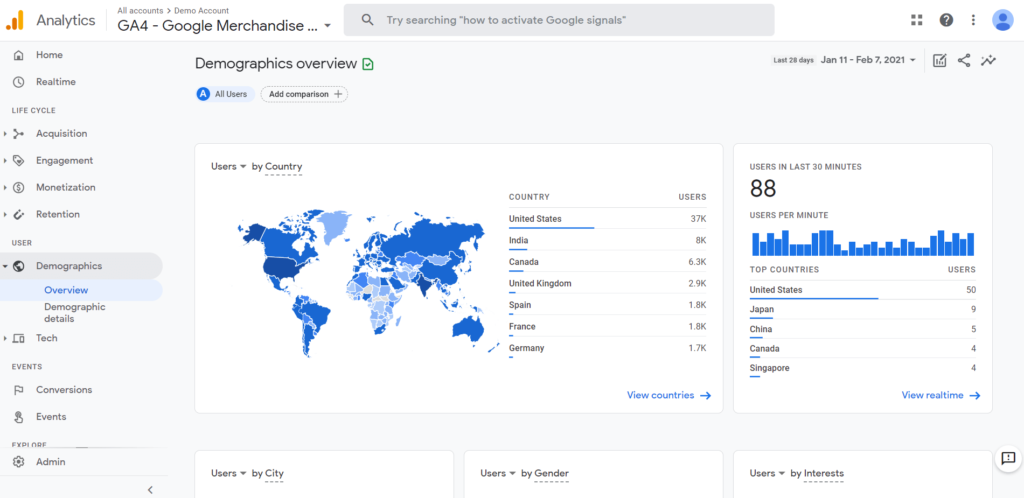Click the search magnifier icon

[368, 20]
